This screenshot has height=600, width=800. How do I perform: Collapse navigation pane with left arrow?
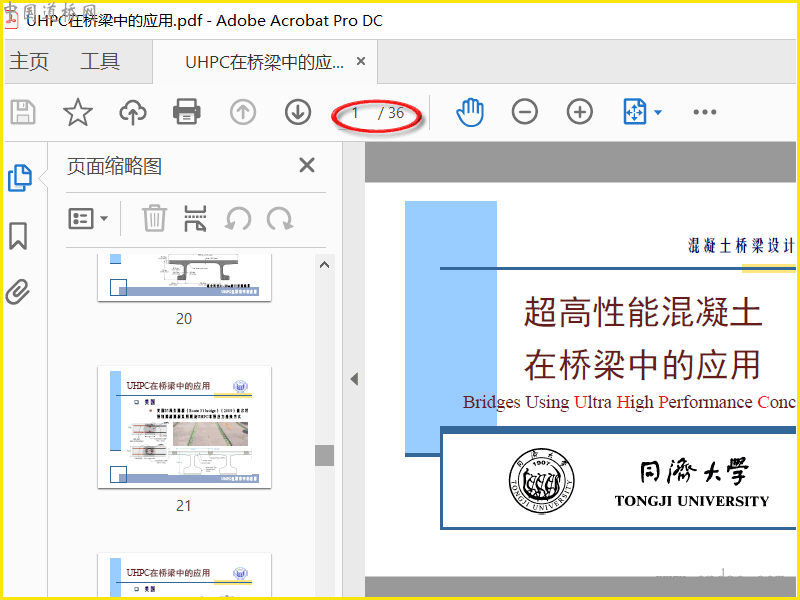(354, 379)
